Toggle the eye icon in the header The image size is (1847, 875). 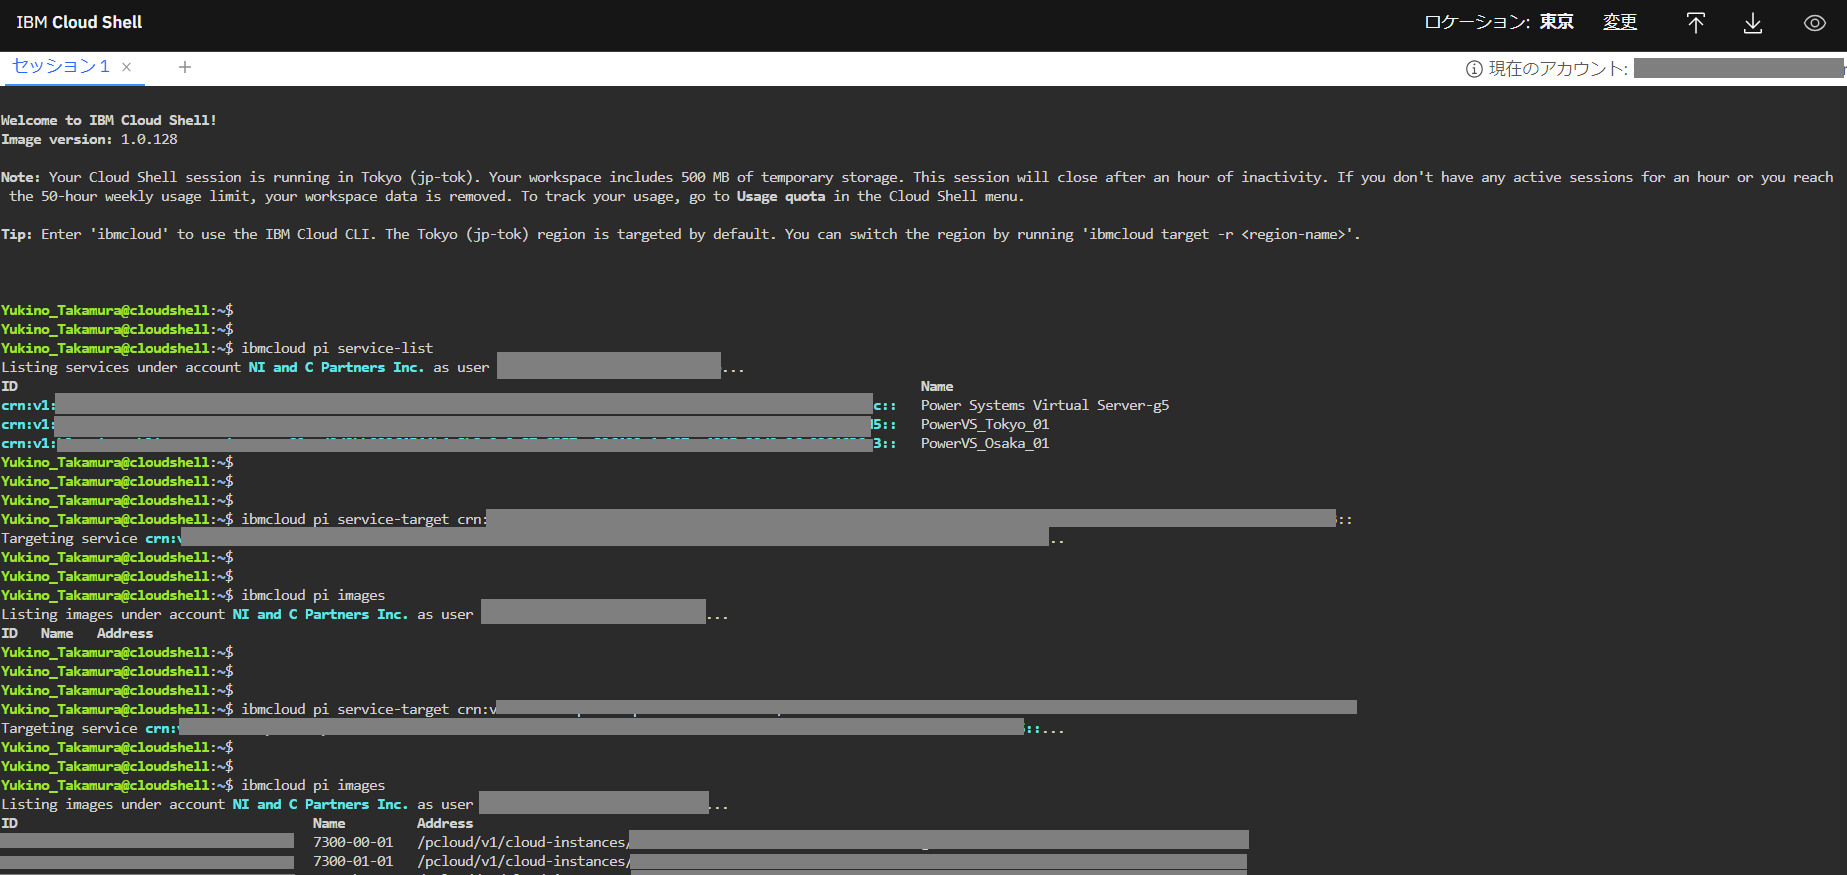(1814, 23)
